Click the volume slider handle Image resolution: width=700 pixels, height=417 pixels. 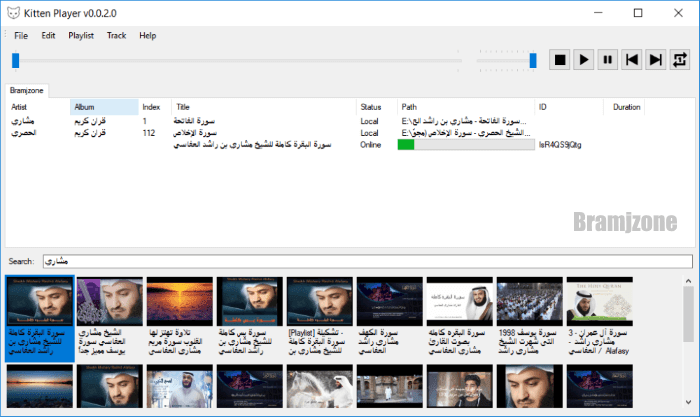click(x=533, y=60)
